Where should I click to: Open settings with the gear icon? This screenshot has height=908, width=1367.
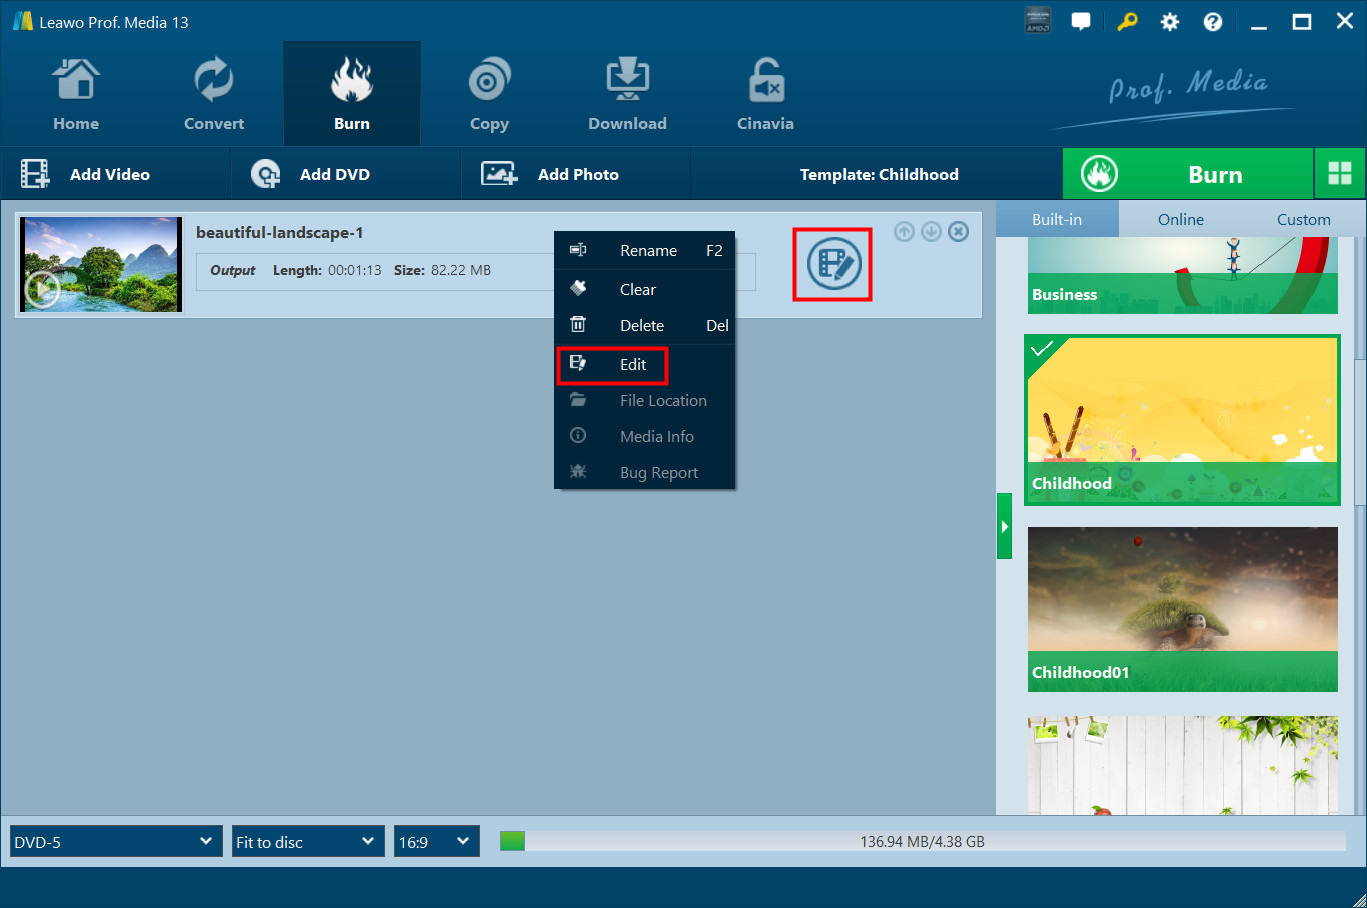[x=1170, y=21]
